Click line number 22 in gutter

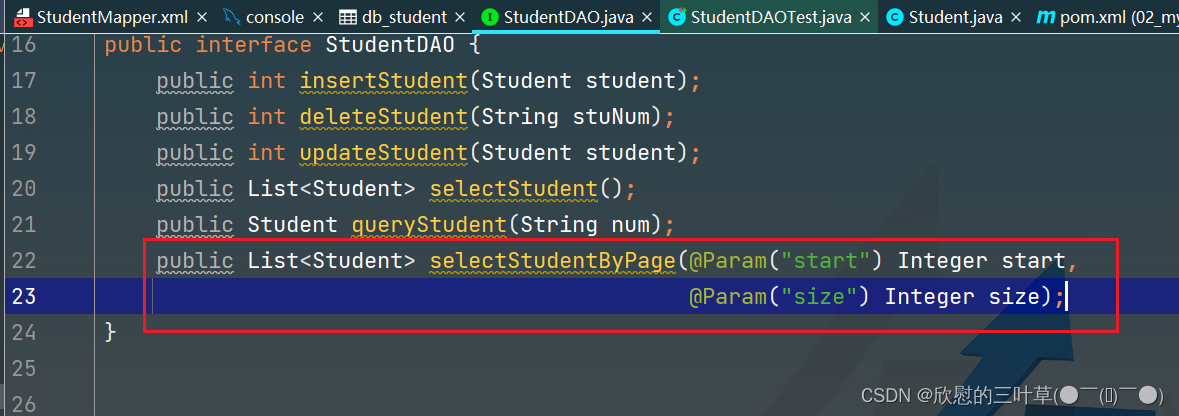click(x=24, y=261)
